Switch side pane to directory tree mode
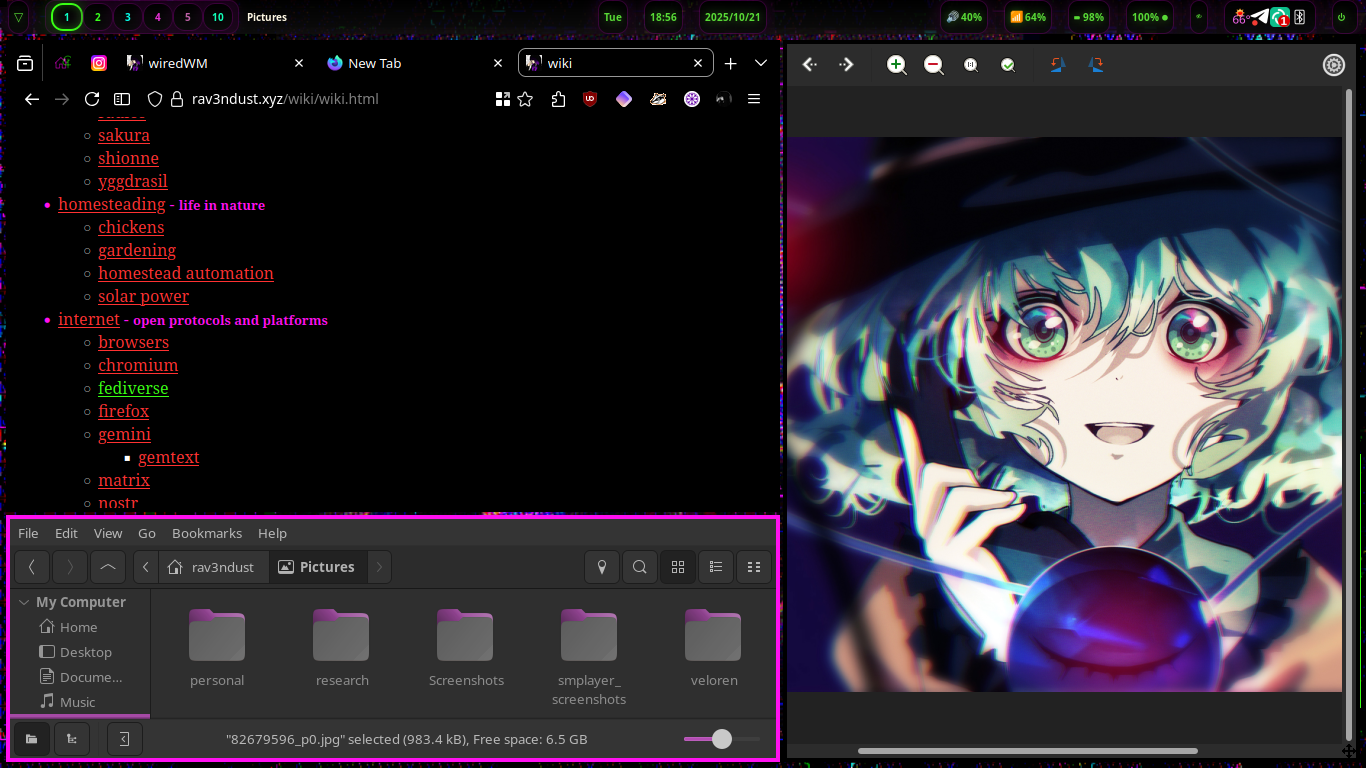The width and height of the screenshot is (1366, 768). pos(71,739)
